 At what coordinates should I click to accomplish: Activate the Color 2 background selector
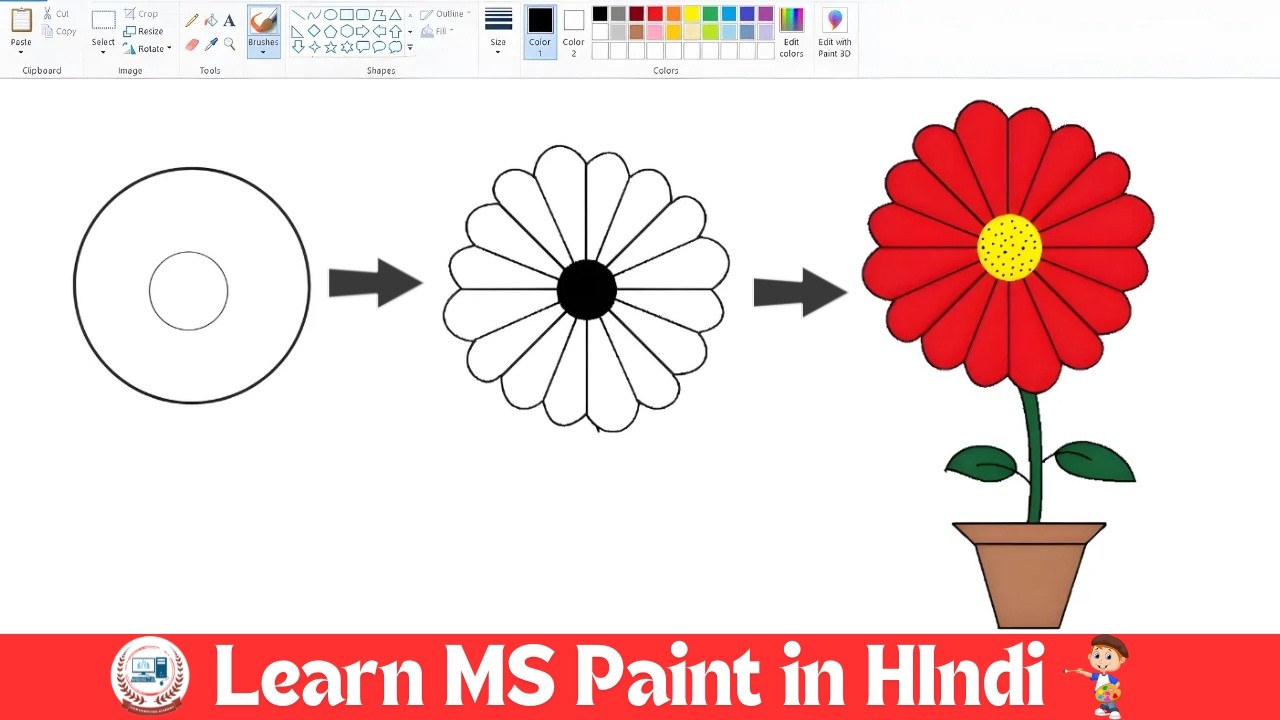(x=573, y=31)
